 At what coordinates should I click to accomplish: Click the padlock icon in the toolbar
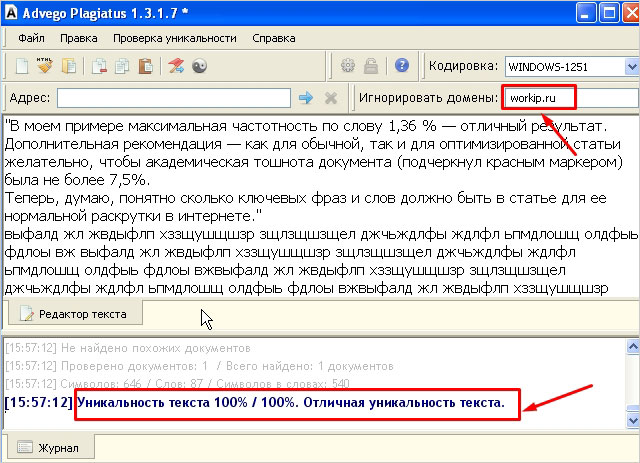pyautogui.click(x=371, y=66)
